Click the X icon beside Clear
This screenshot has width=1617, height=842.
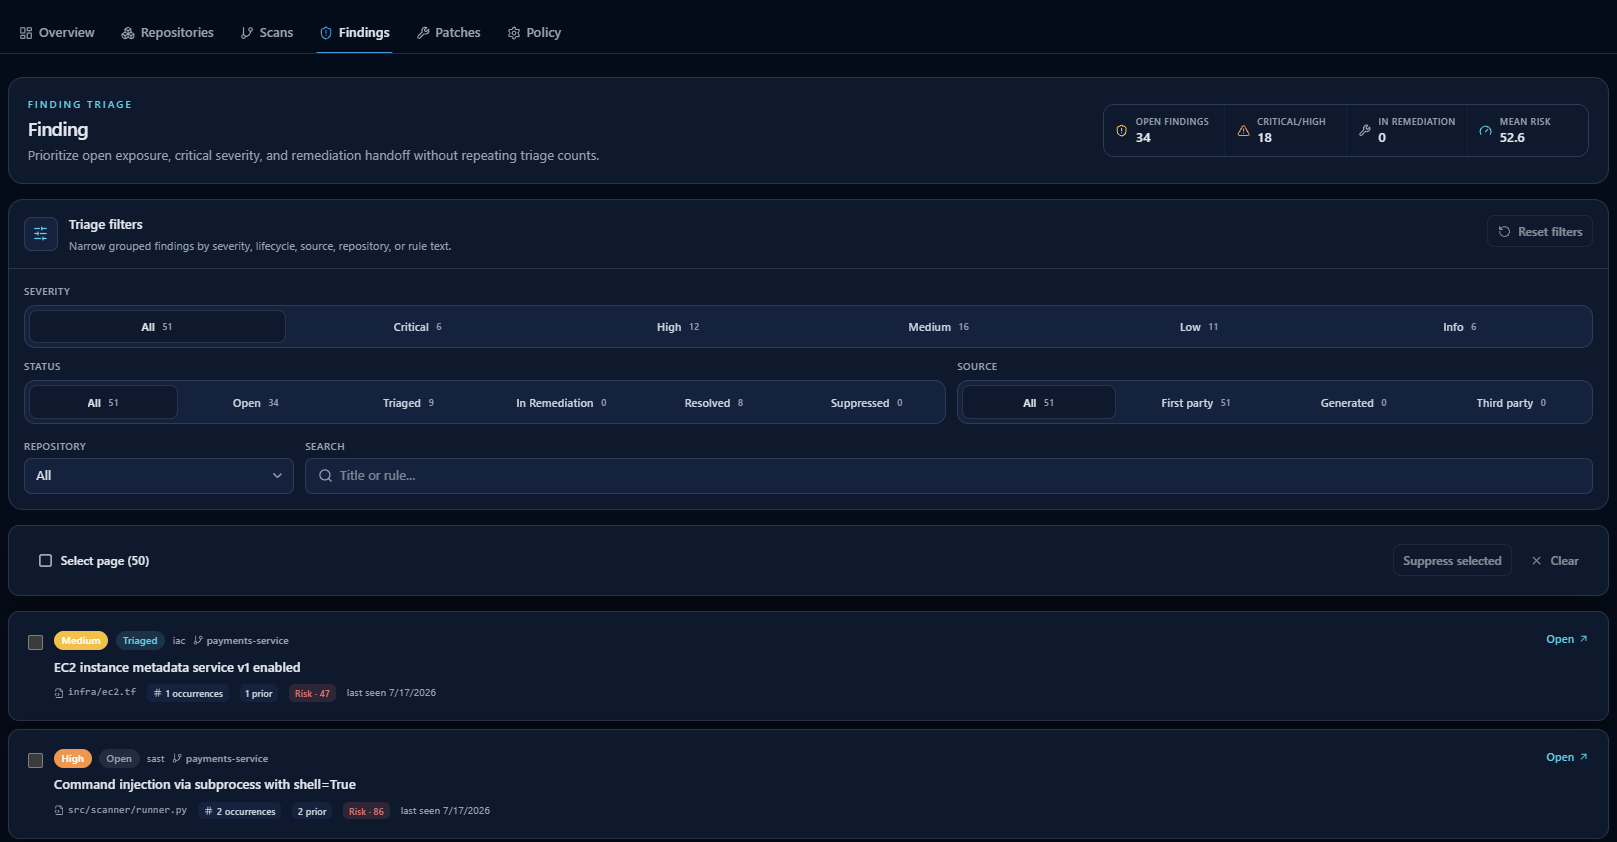click(x=1537, y=561)
